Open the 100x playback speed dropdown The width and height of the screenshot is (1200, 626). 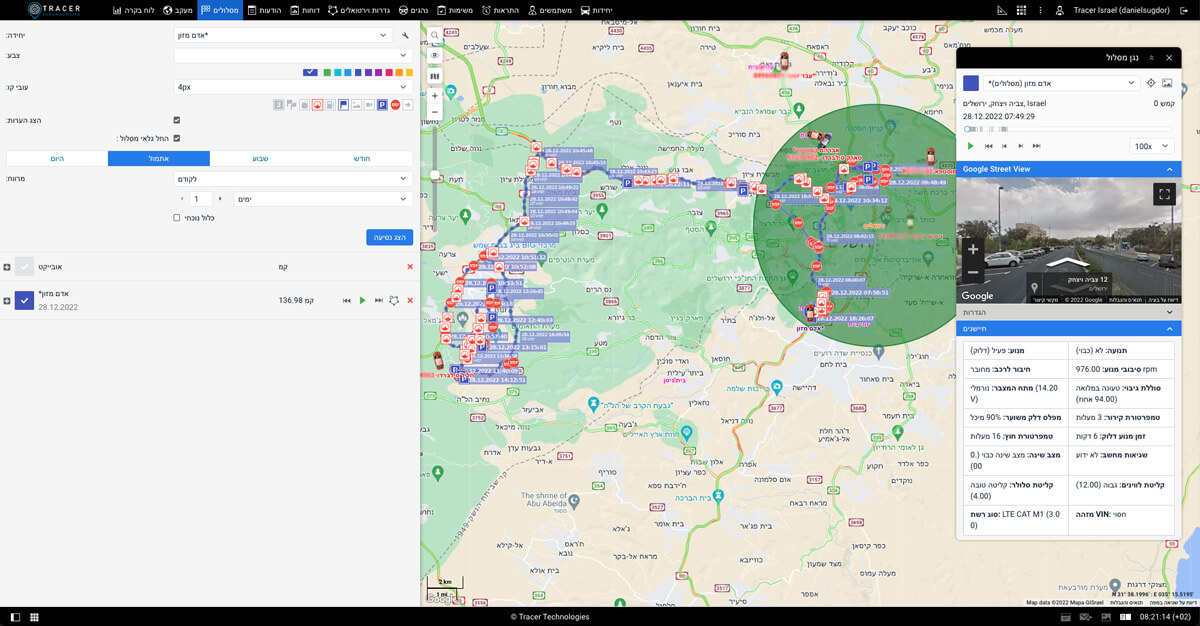1150,146
